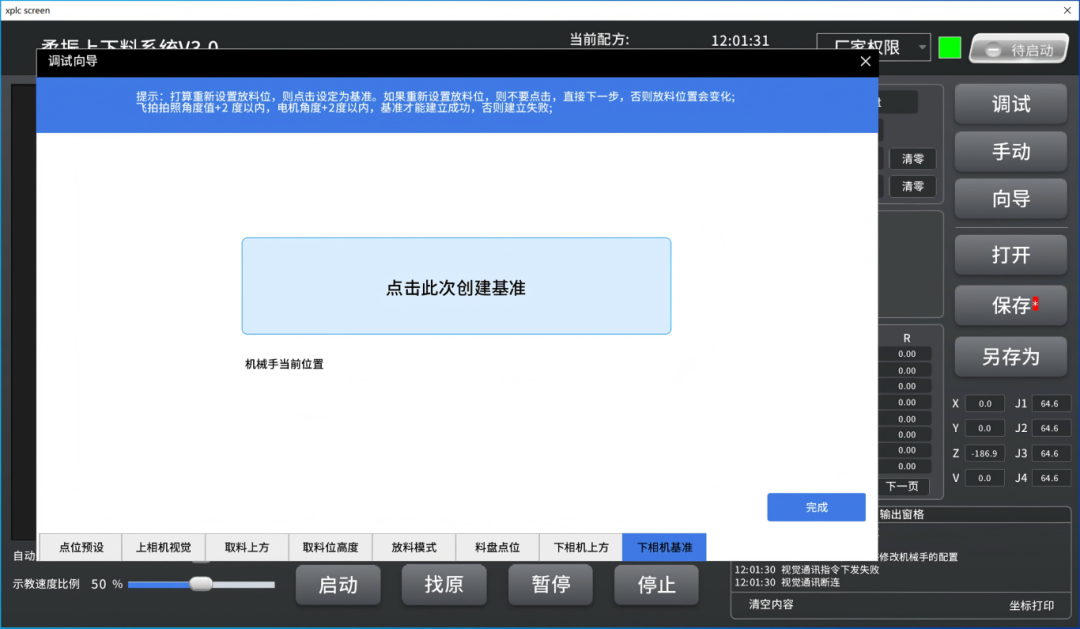Image resolution: width=1080 pixels, height=629 pixels.
Task: Switch to the 取料上方 tab
Action: click(x=247, y=547)
